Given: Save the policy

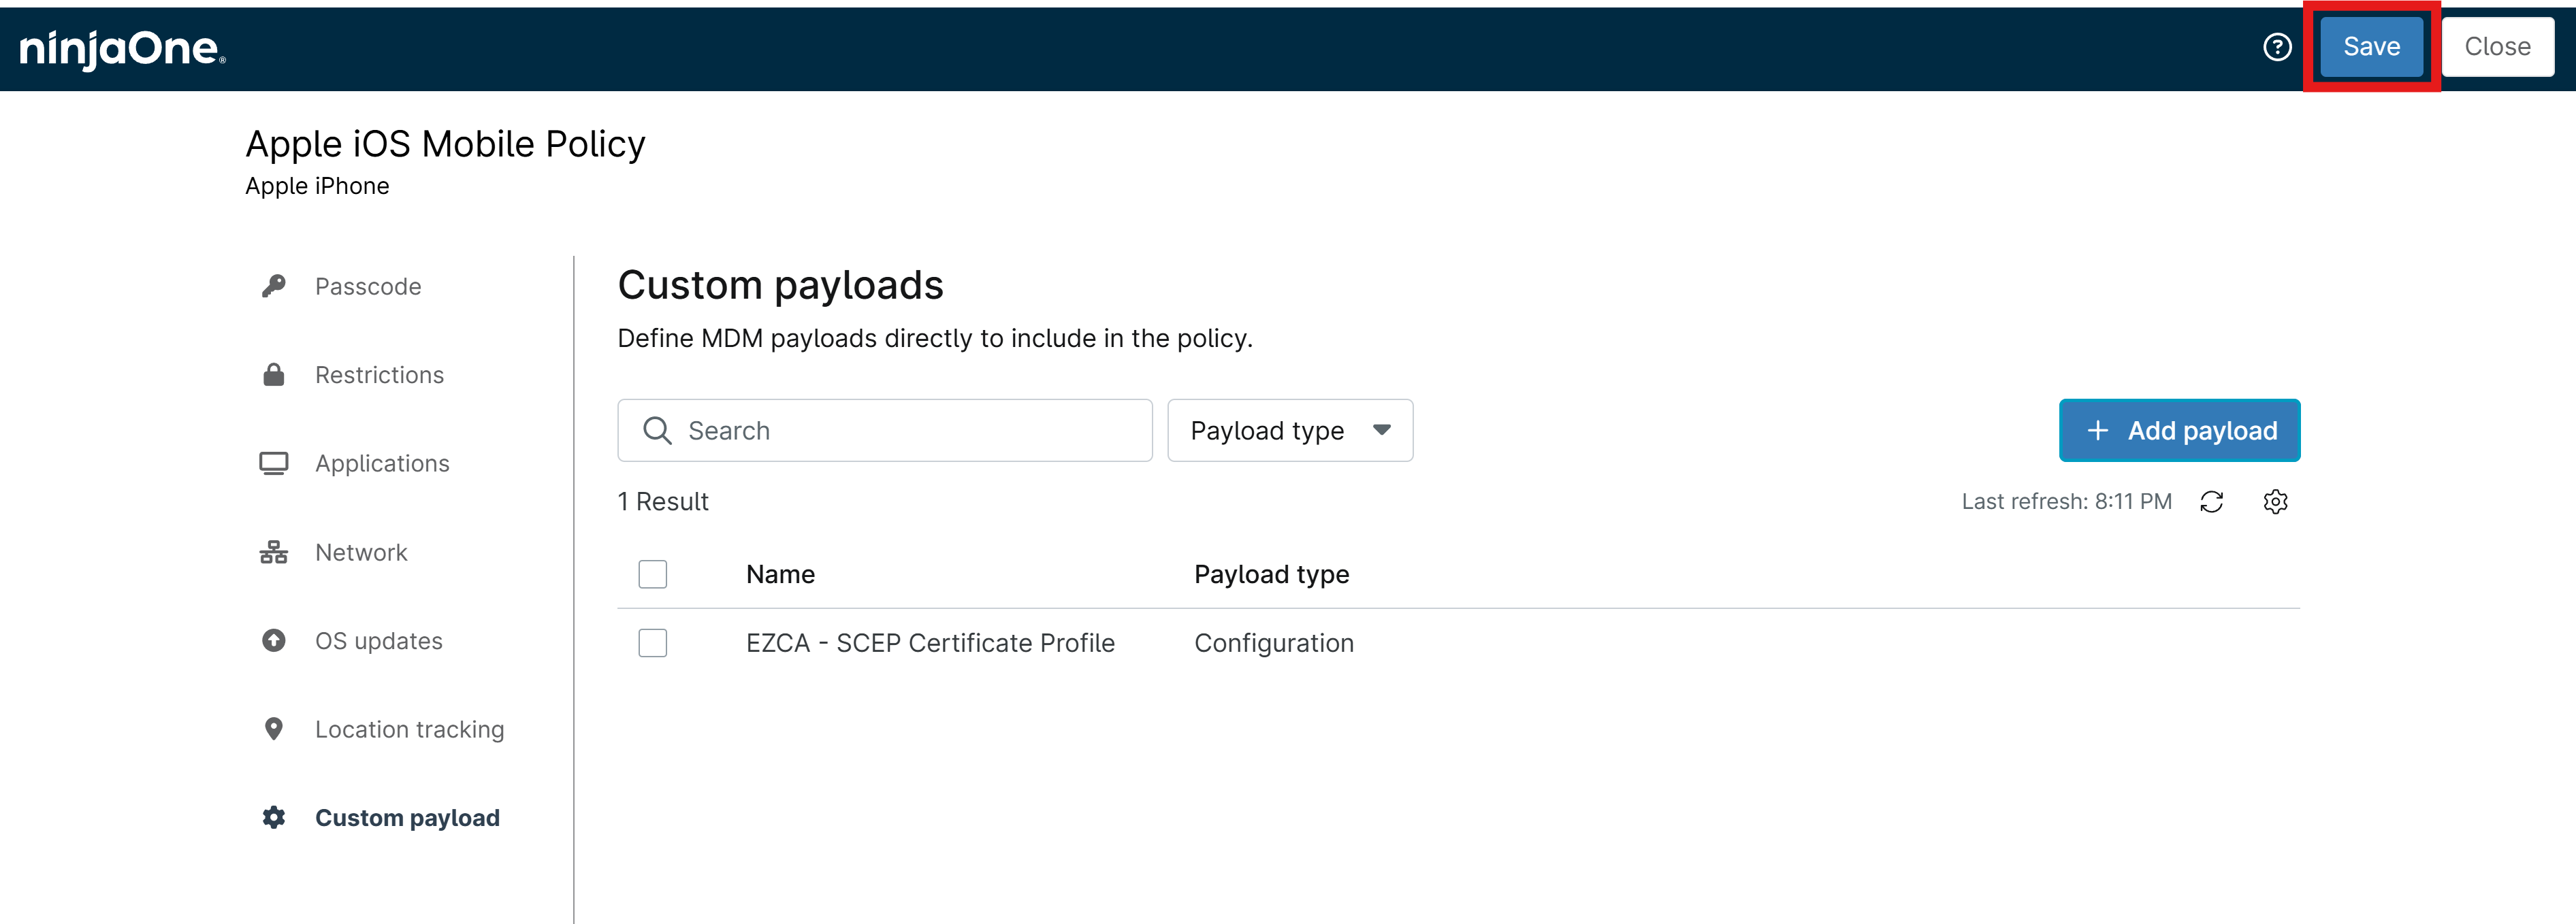Looking at the screenshot, I should pos(2371,47).
